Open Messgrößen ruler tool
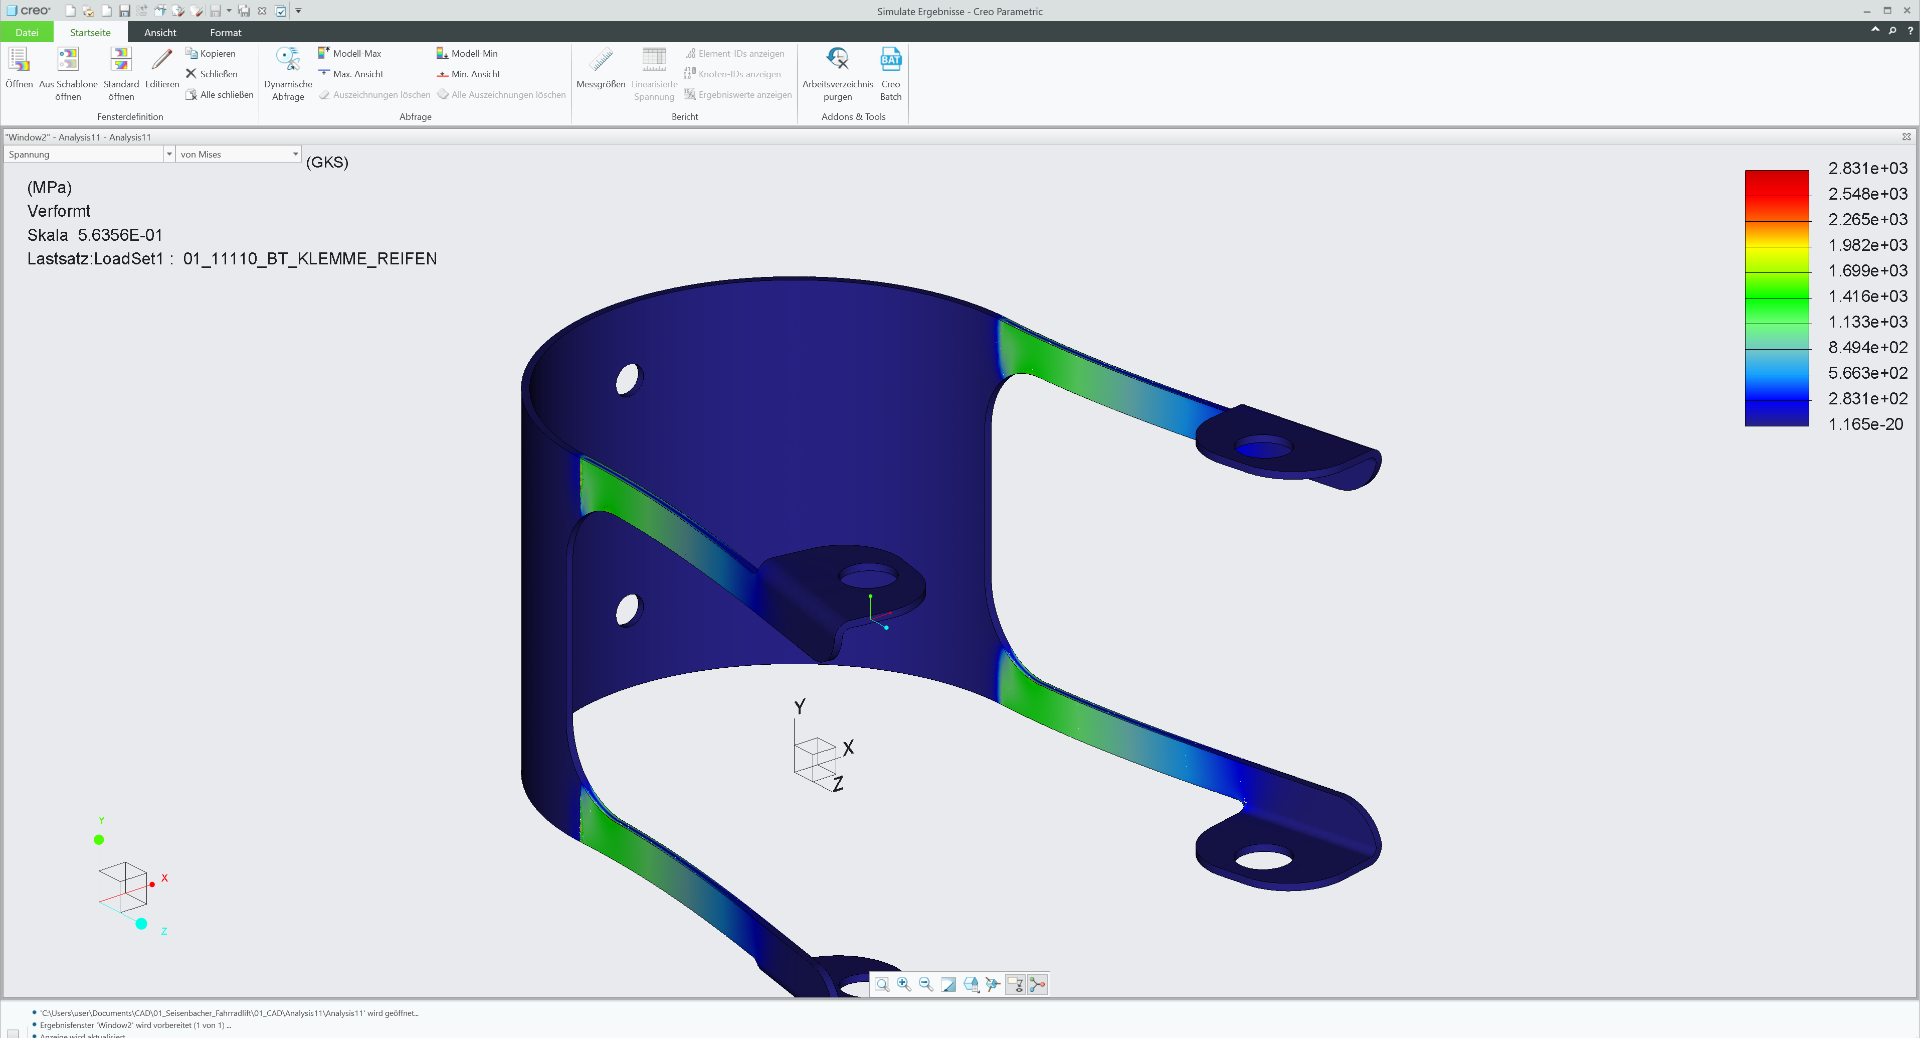 (601, 67)
